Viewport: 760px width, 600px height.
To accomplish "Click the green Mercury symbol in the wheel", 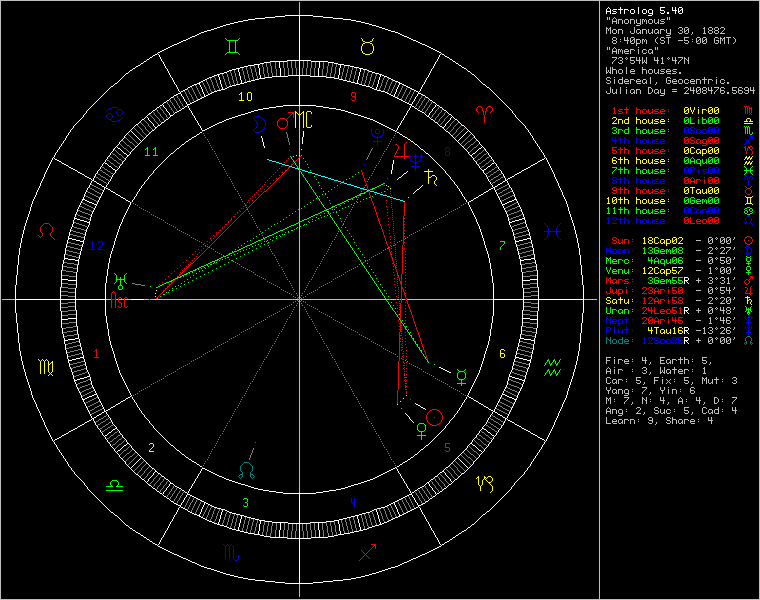I will (462, 377).
